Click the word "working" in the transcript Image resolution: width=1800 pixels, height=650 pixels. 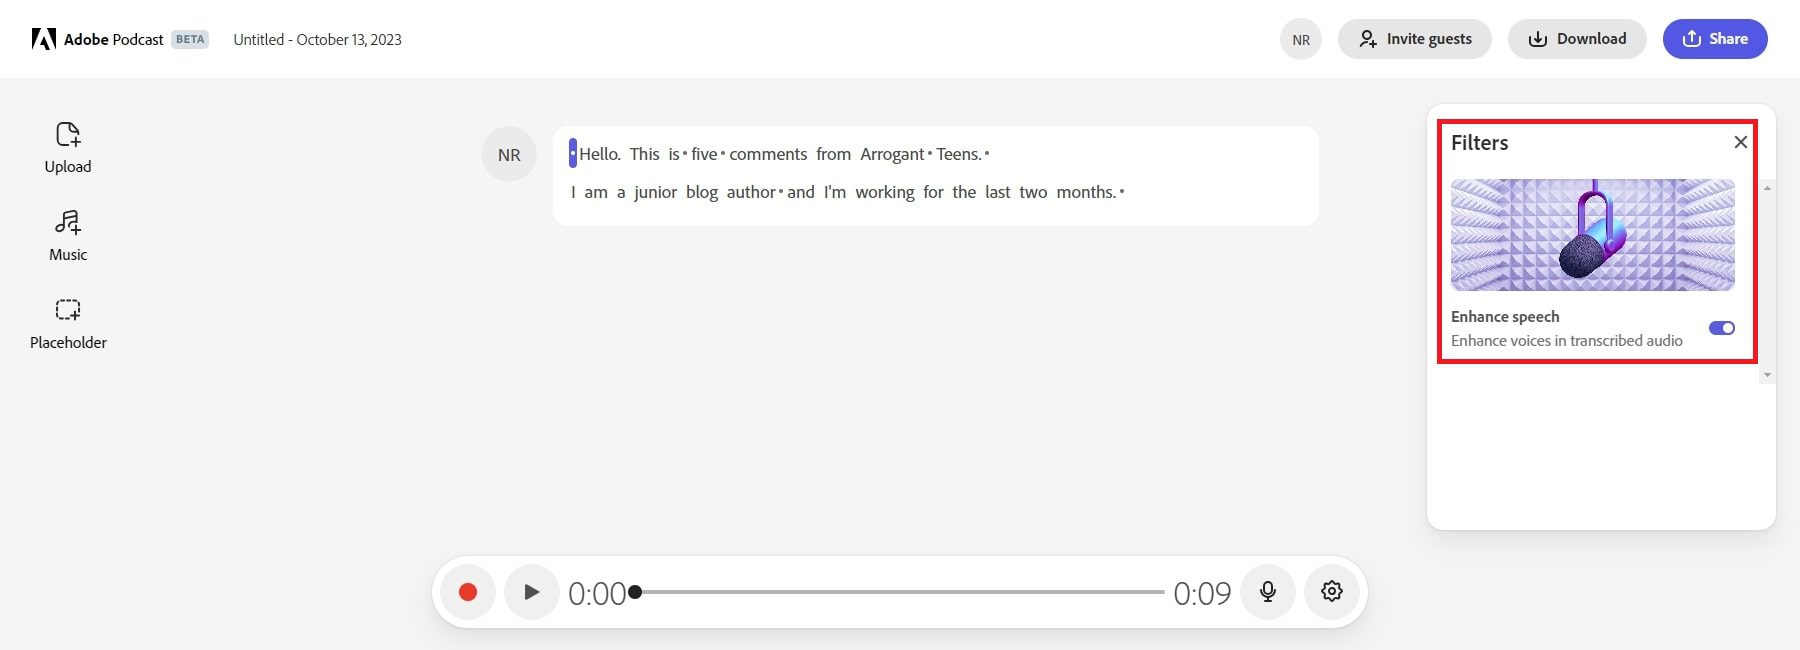pyautogui.click(x=885, y=192)
